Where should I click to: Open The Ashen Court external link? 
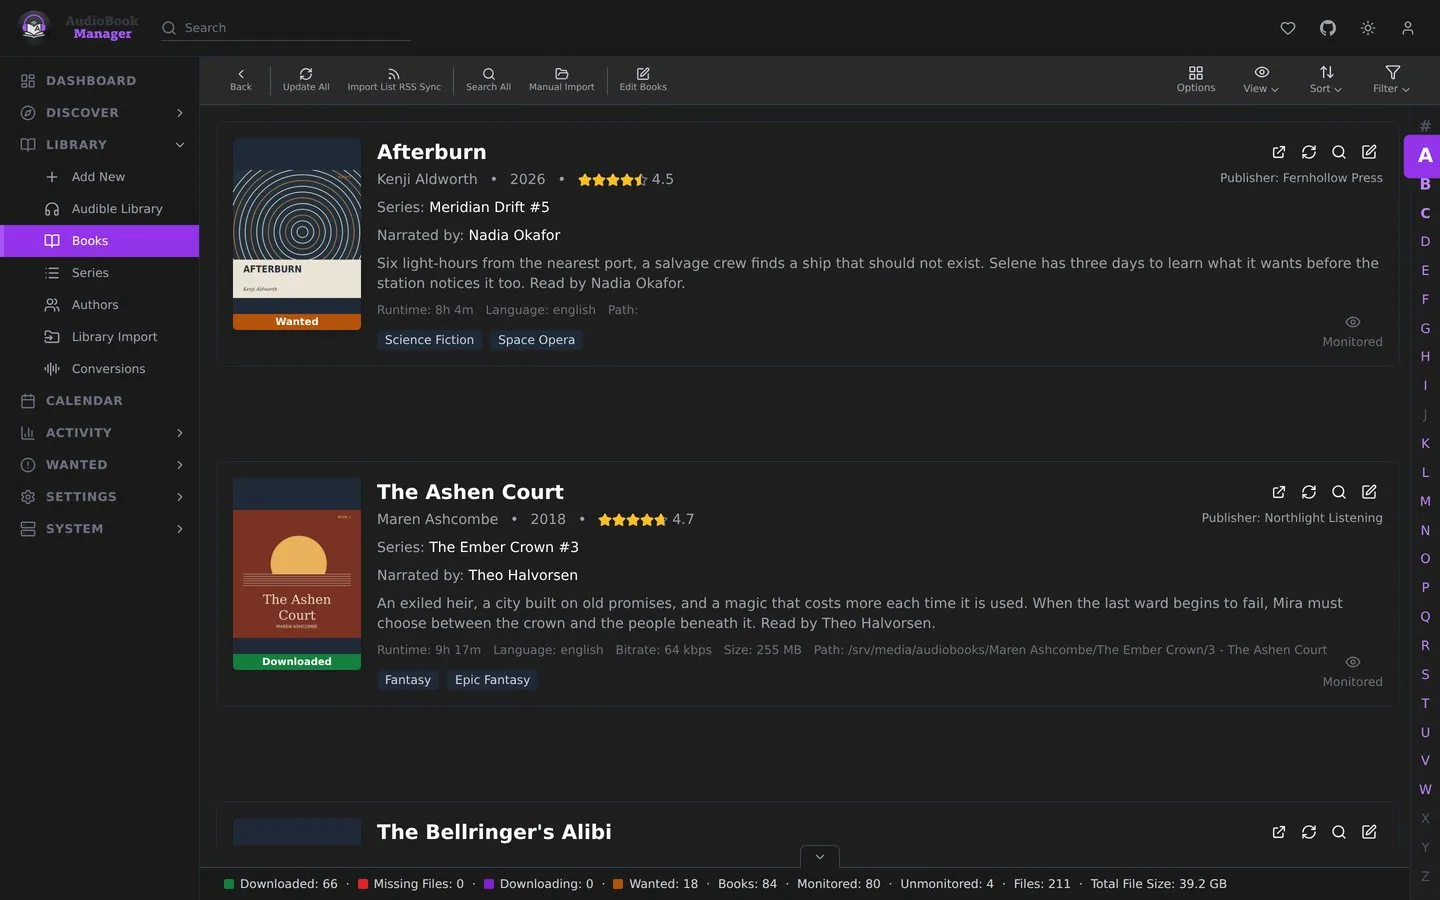point(1279,492)
